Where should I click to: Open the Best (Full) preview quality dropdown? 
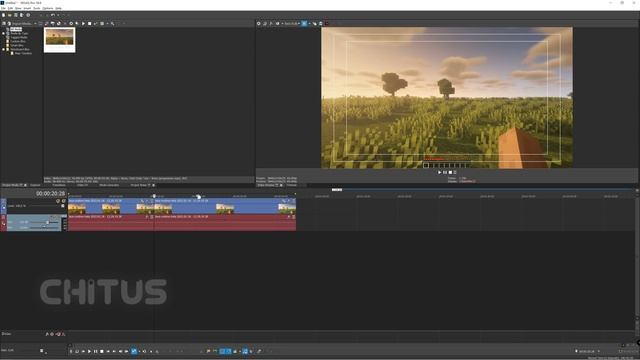292,24
